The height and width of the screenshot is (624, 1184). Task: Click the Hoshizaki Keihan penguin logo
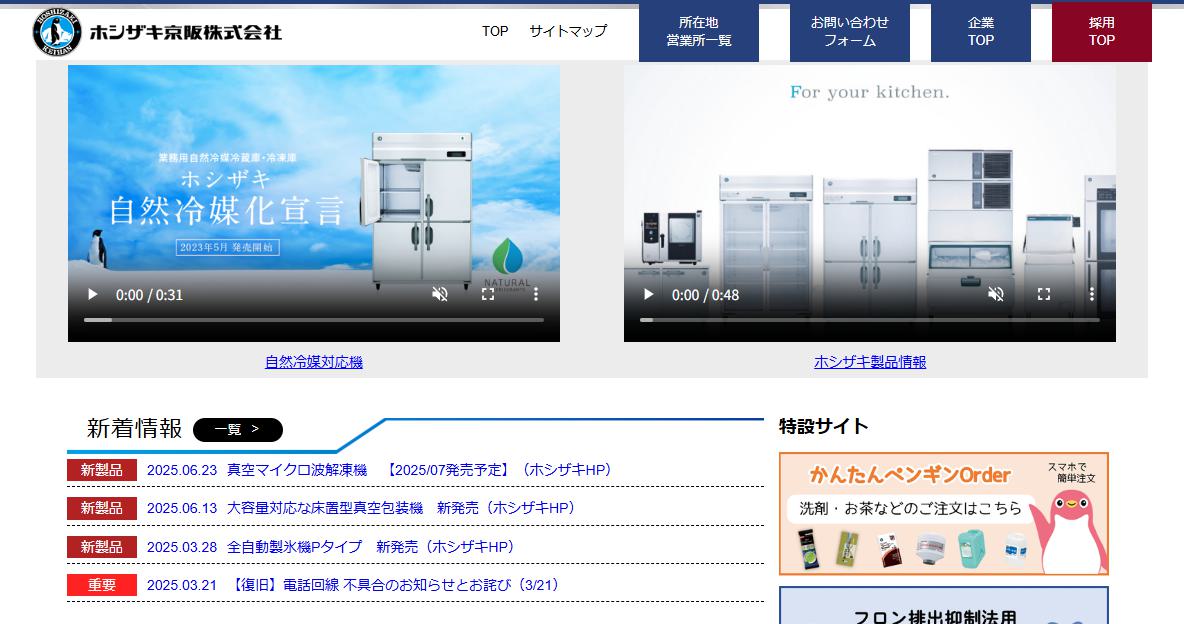[57, 32]
